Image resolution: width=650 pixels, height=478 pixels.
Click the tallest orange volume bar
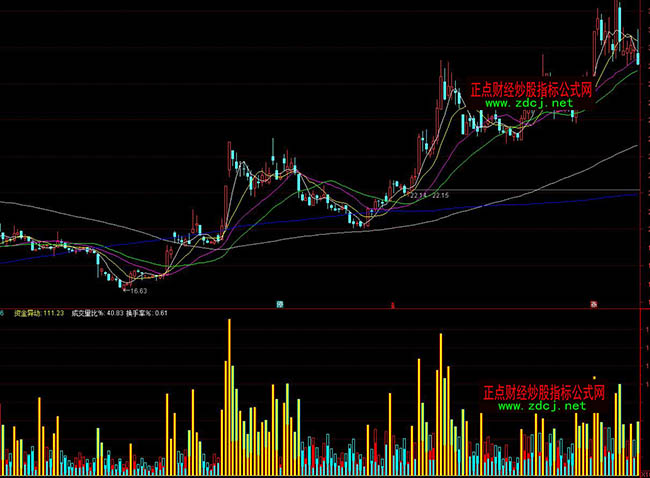(x=229, y=395)
